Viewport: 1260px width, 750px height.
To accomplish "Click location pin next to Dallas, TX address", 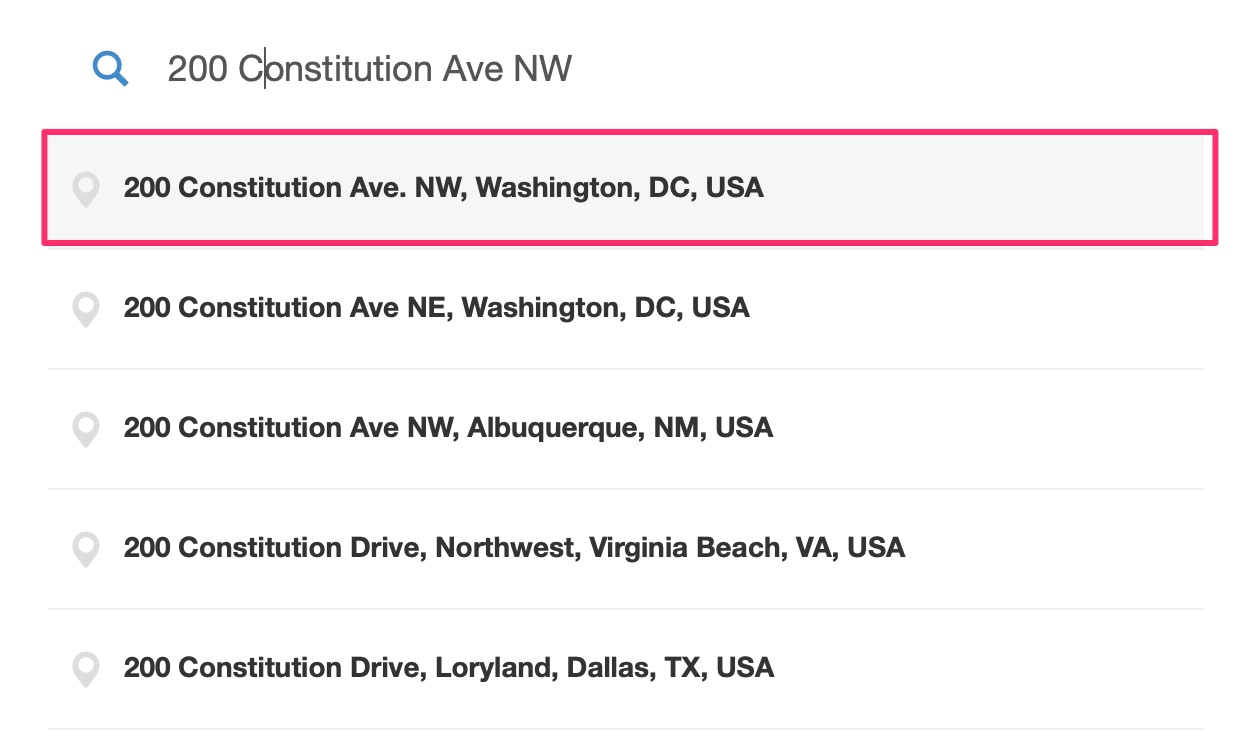I will coord(87,669).
